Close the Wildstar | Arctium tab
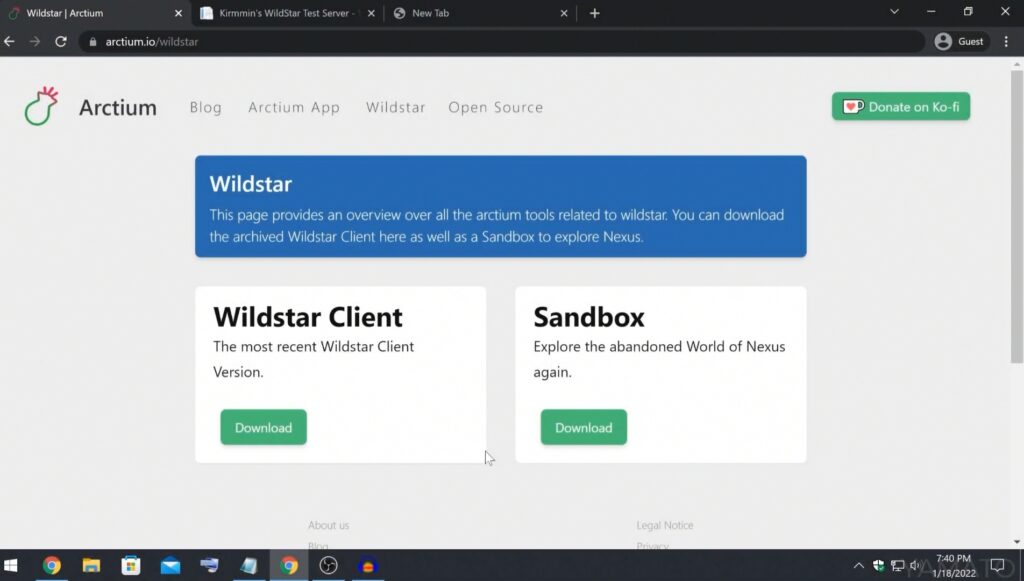The height and width of the screenshot is (581, 1024). click(x=178, y=13)
